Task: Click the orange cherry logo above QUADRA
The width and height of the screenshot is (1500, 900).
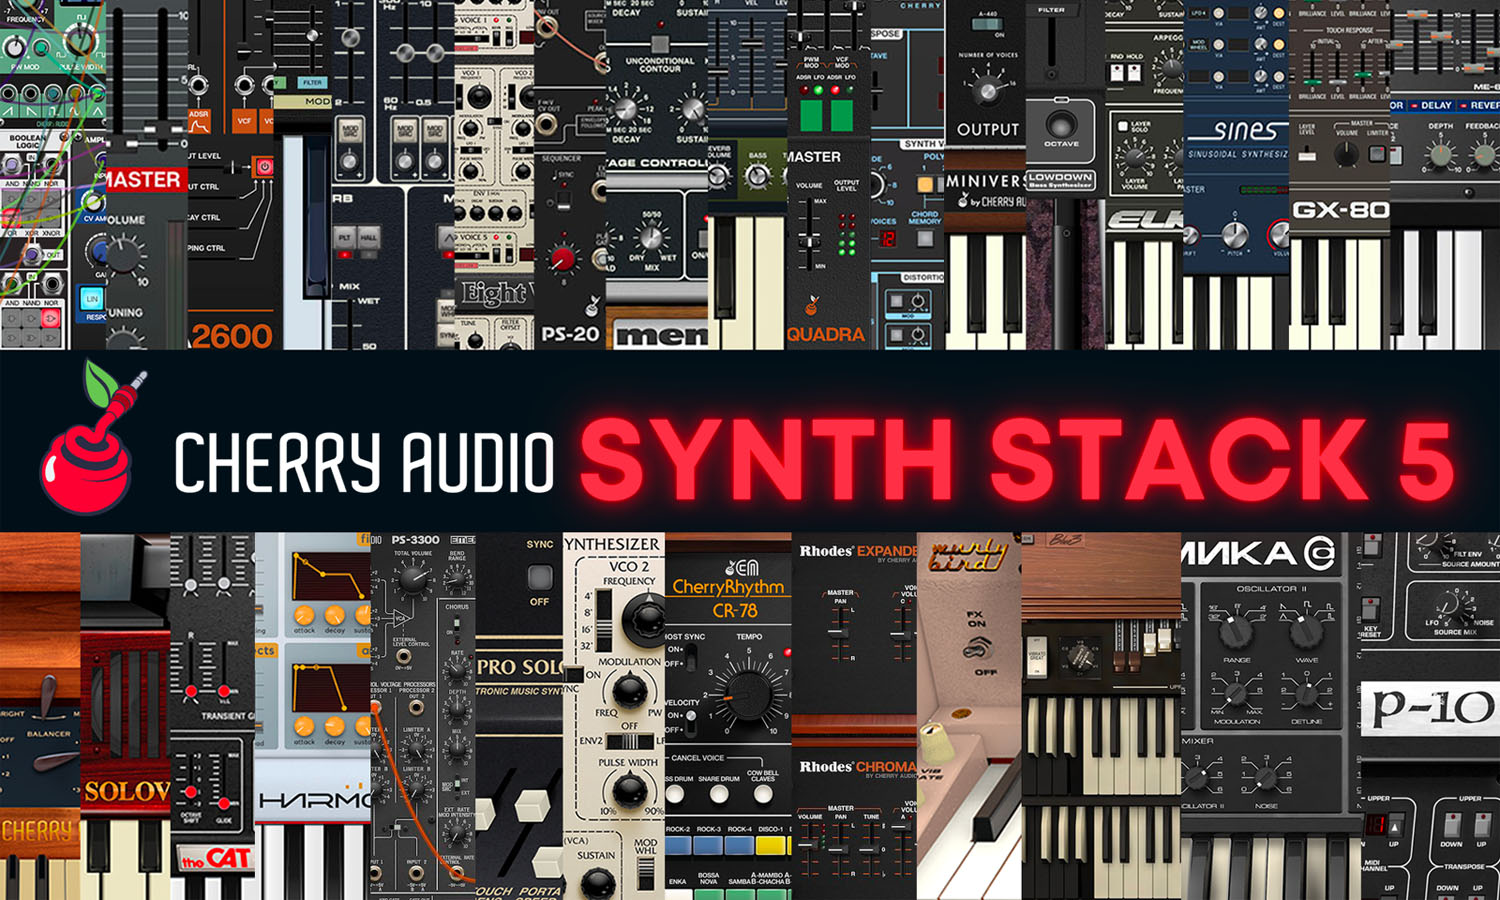Action: 812,304
